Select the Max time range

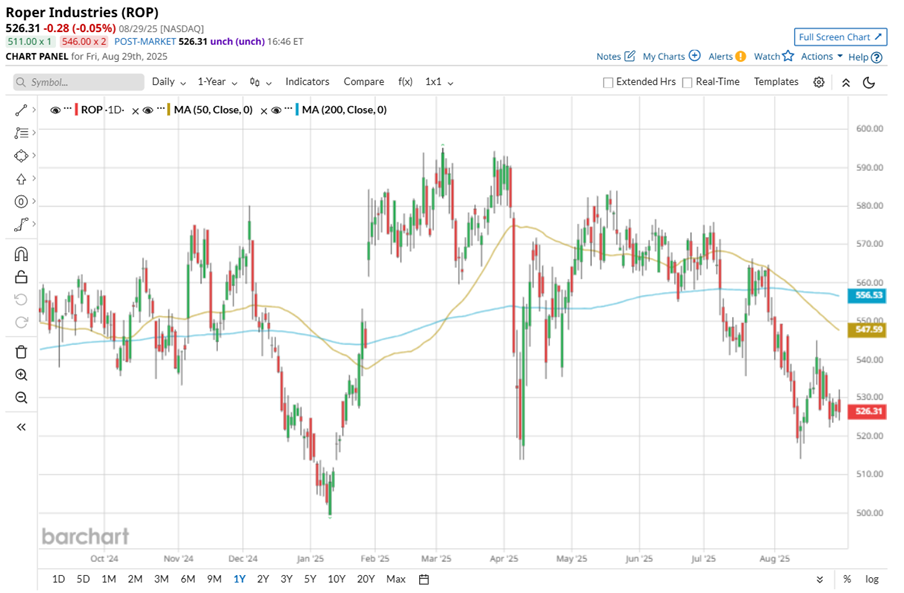396,579
